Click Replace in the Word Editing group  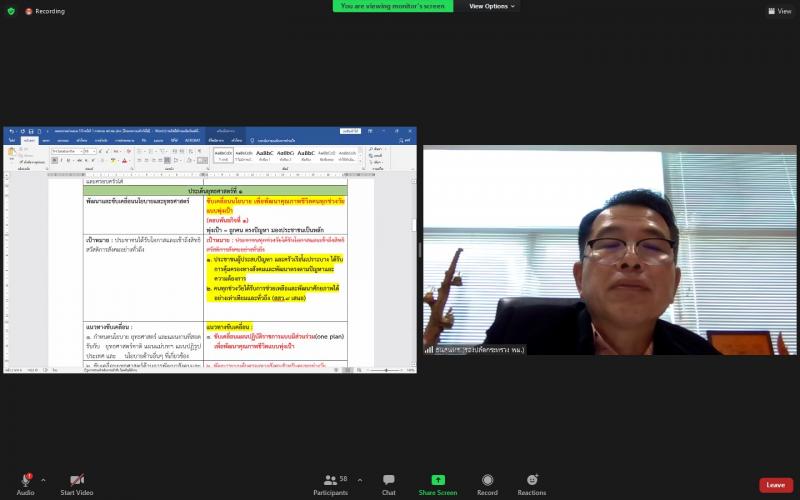coord(378,156)
